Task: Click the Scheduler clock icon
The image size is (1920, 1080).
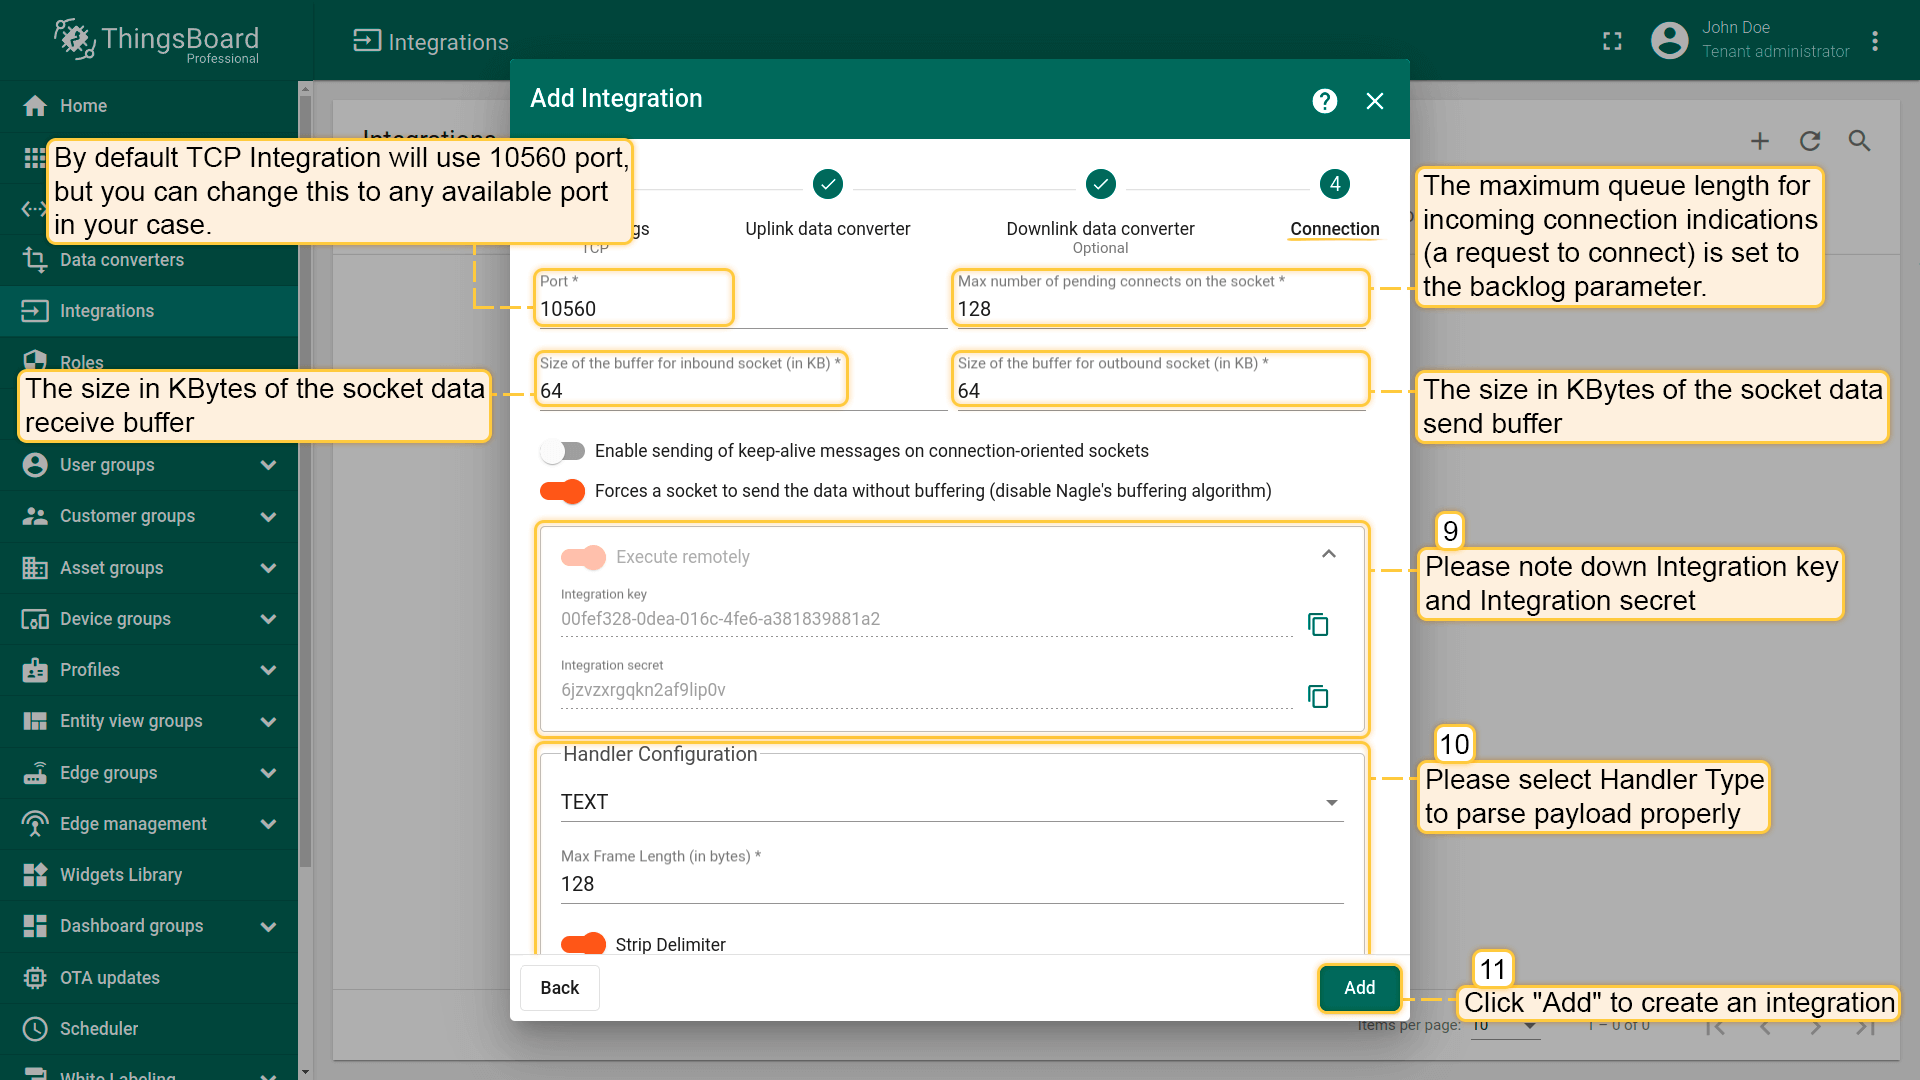Action: coord(35,1029)
